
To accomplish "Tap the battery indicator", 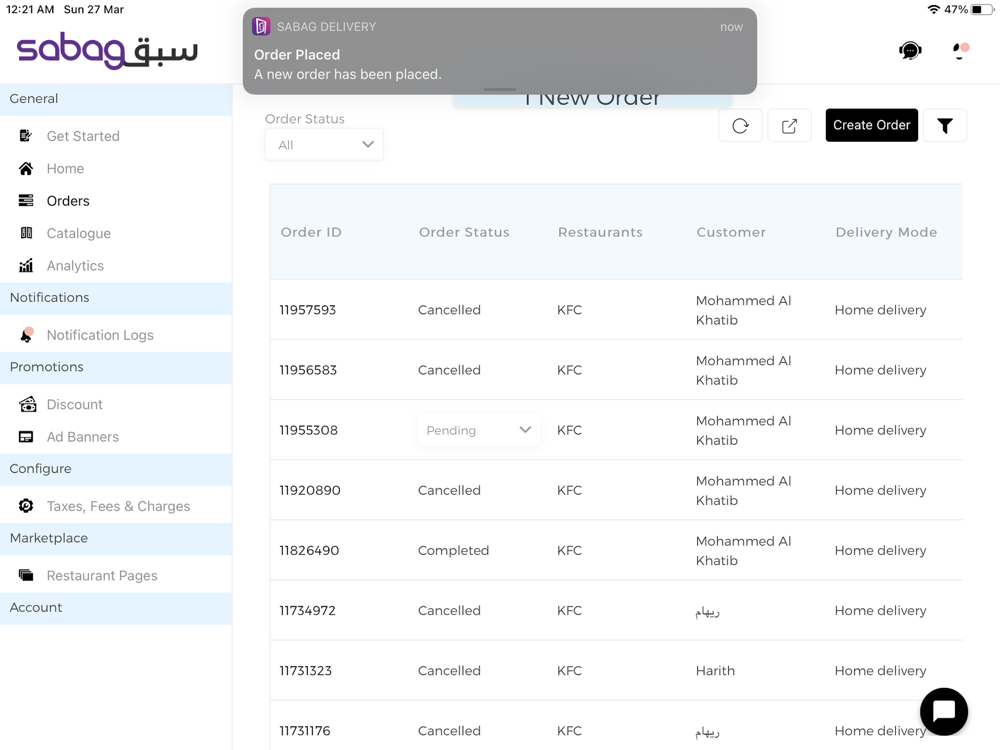I will [981, 10].
